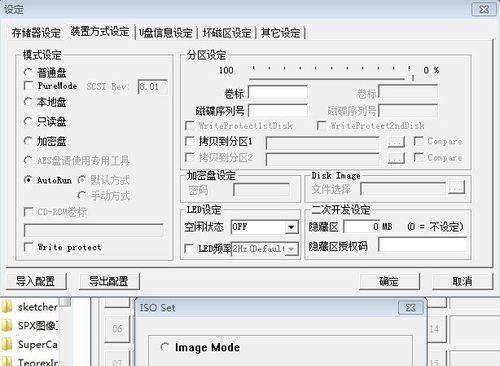Viewport: 500px width, 366px height.
Task: Choose the 只读盘 mode option
Action: tap(28, 122)
